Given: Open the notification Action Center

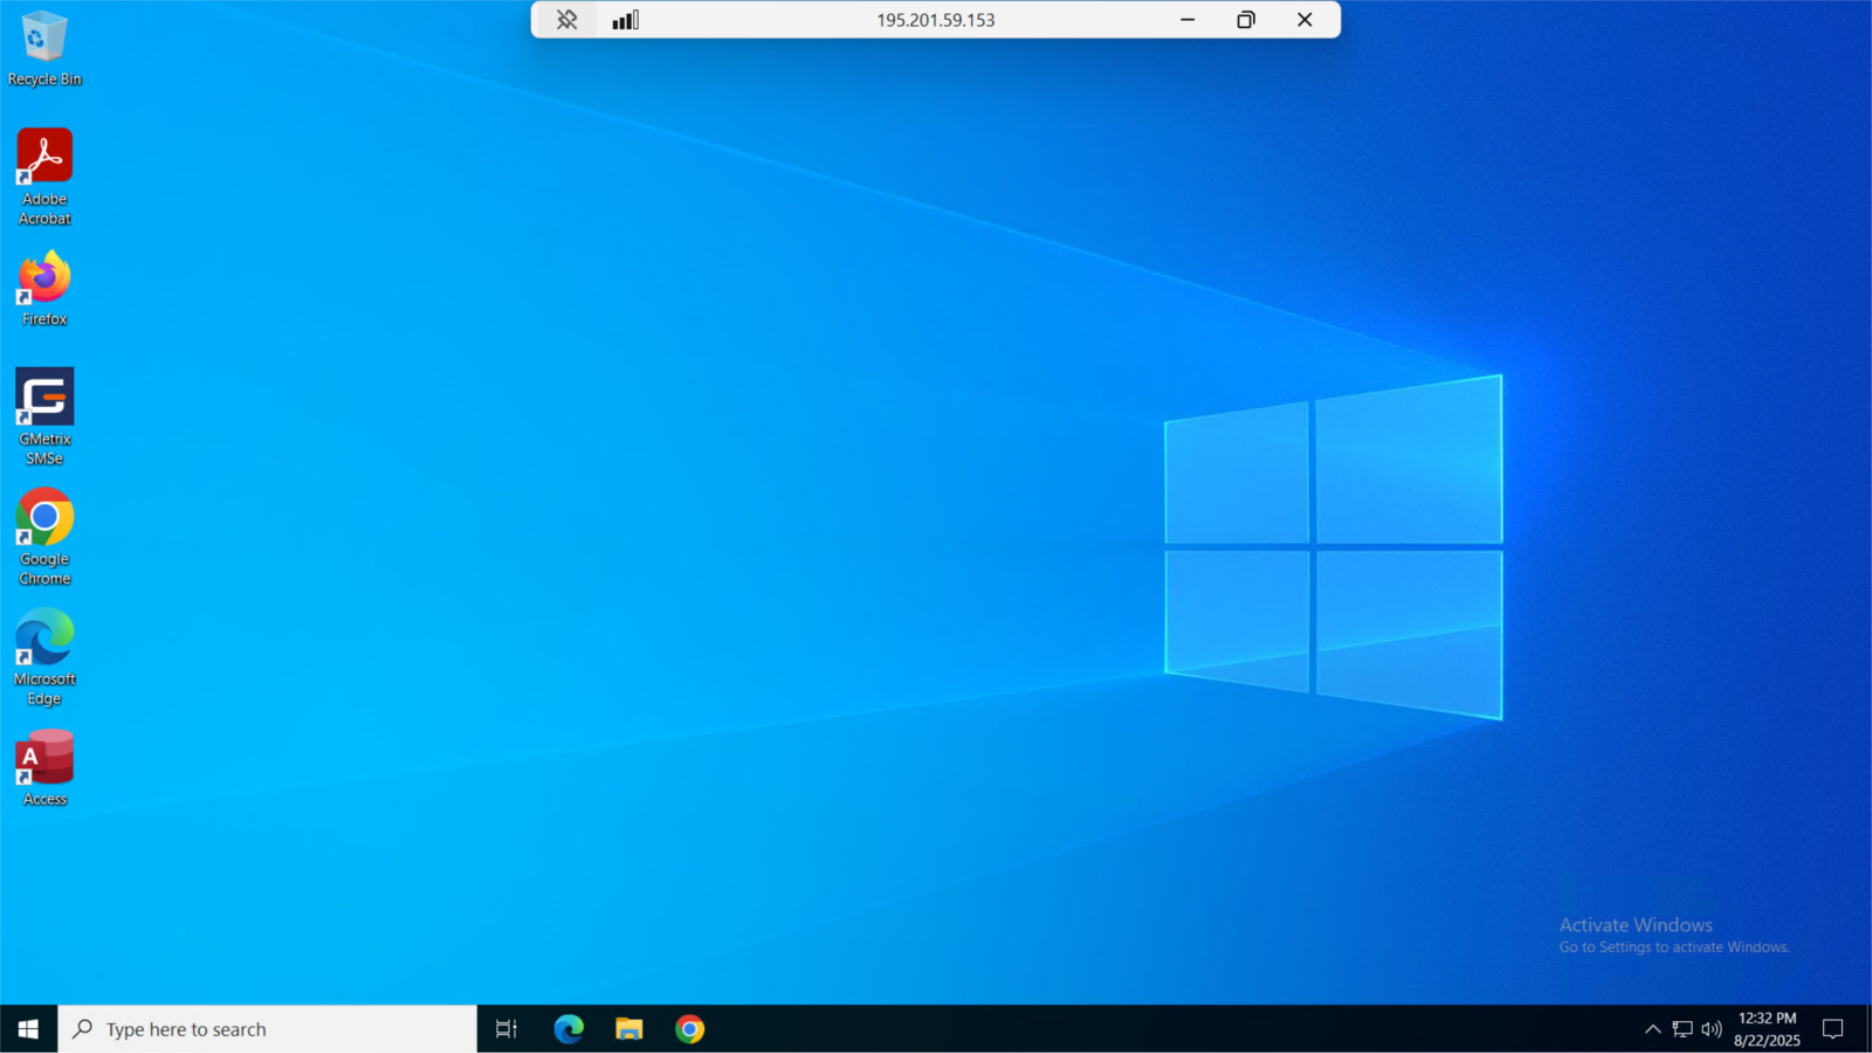Looking at the screenshot, I should pos(1832,1029).
